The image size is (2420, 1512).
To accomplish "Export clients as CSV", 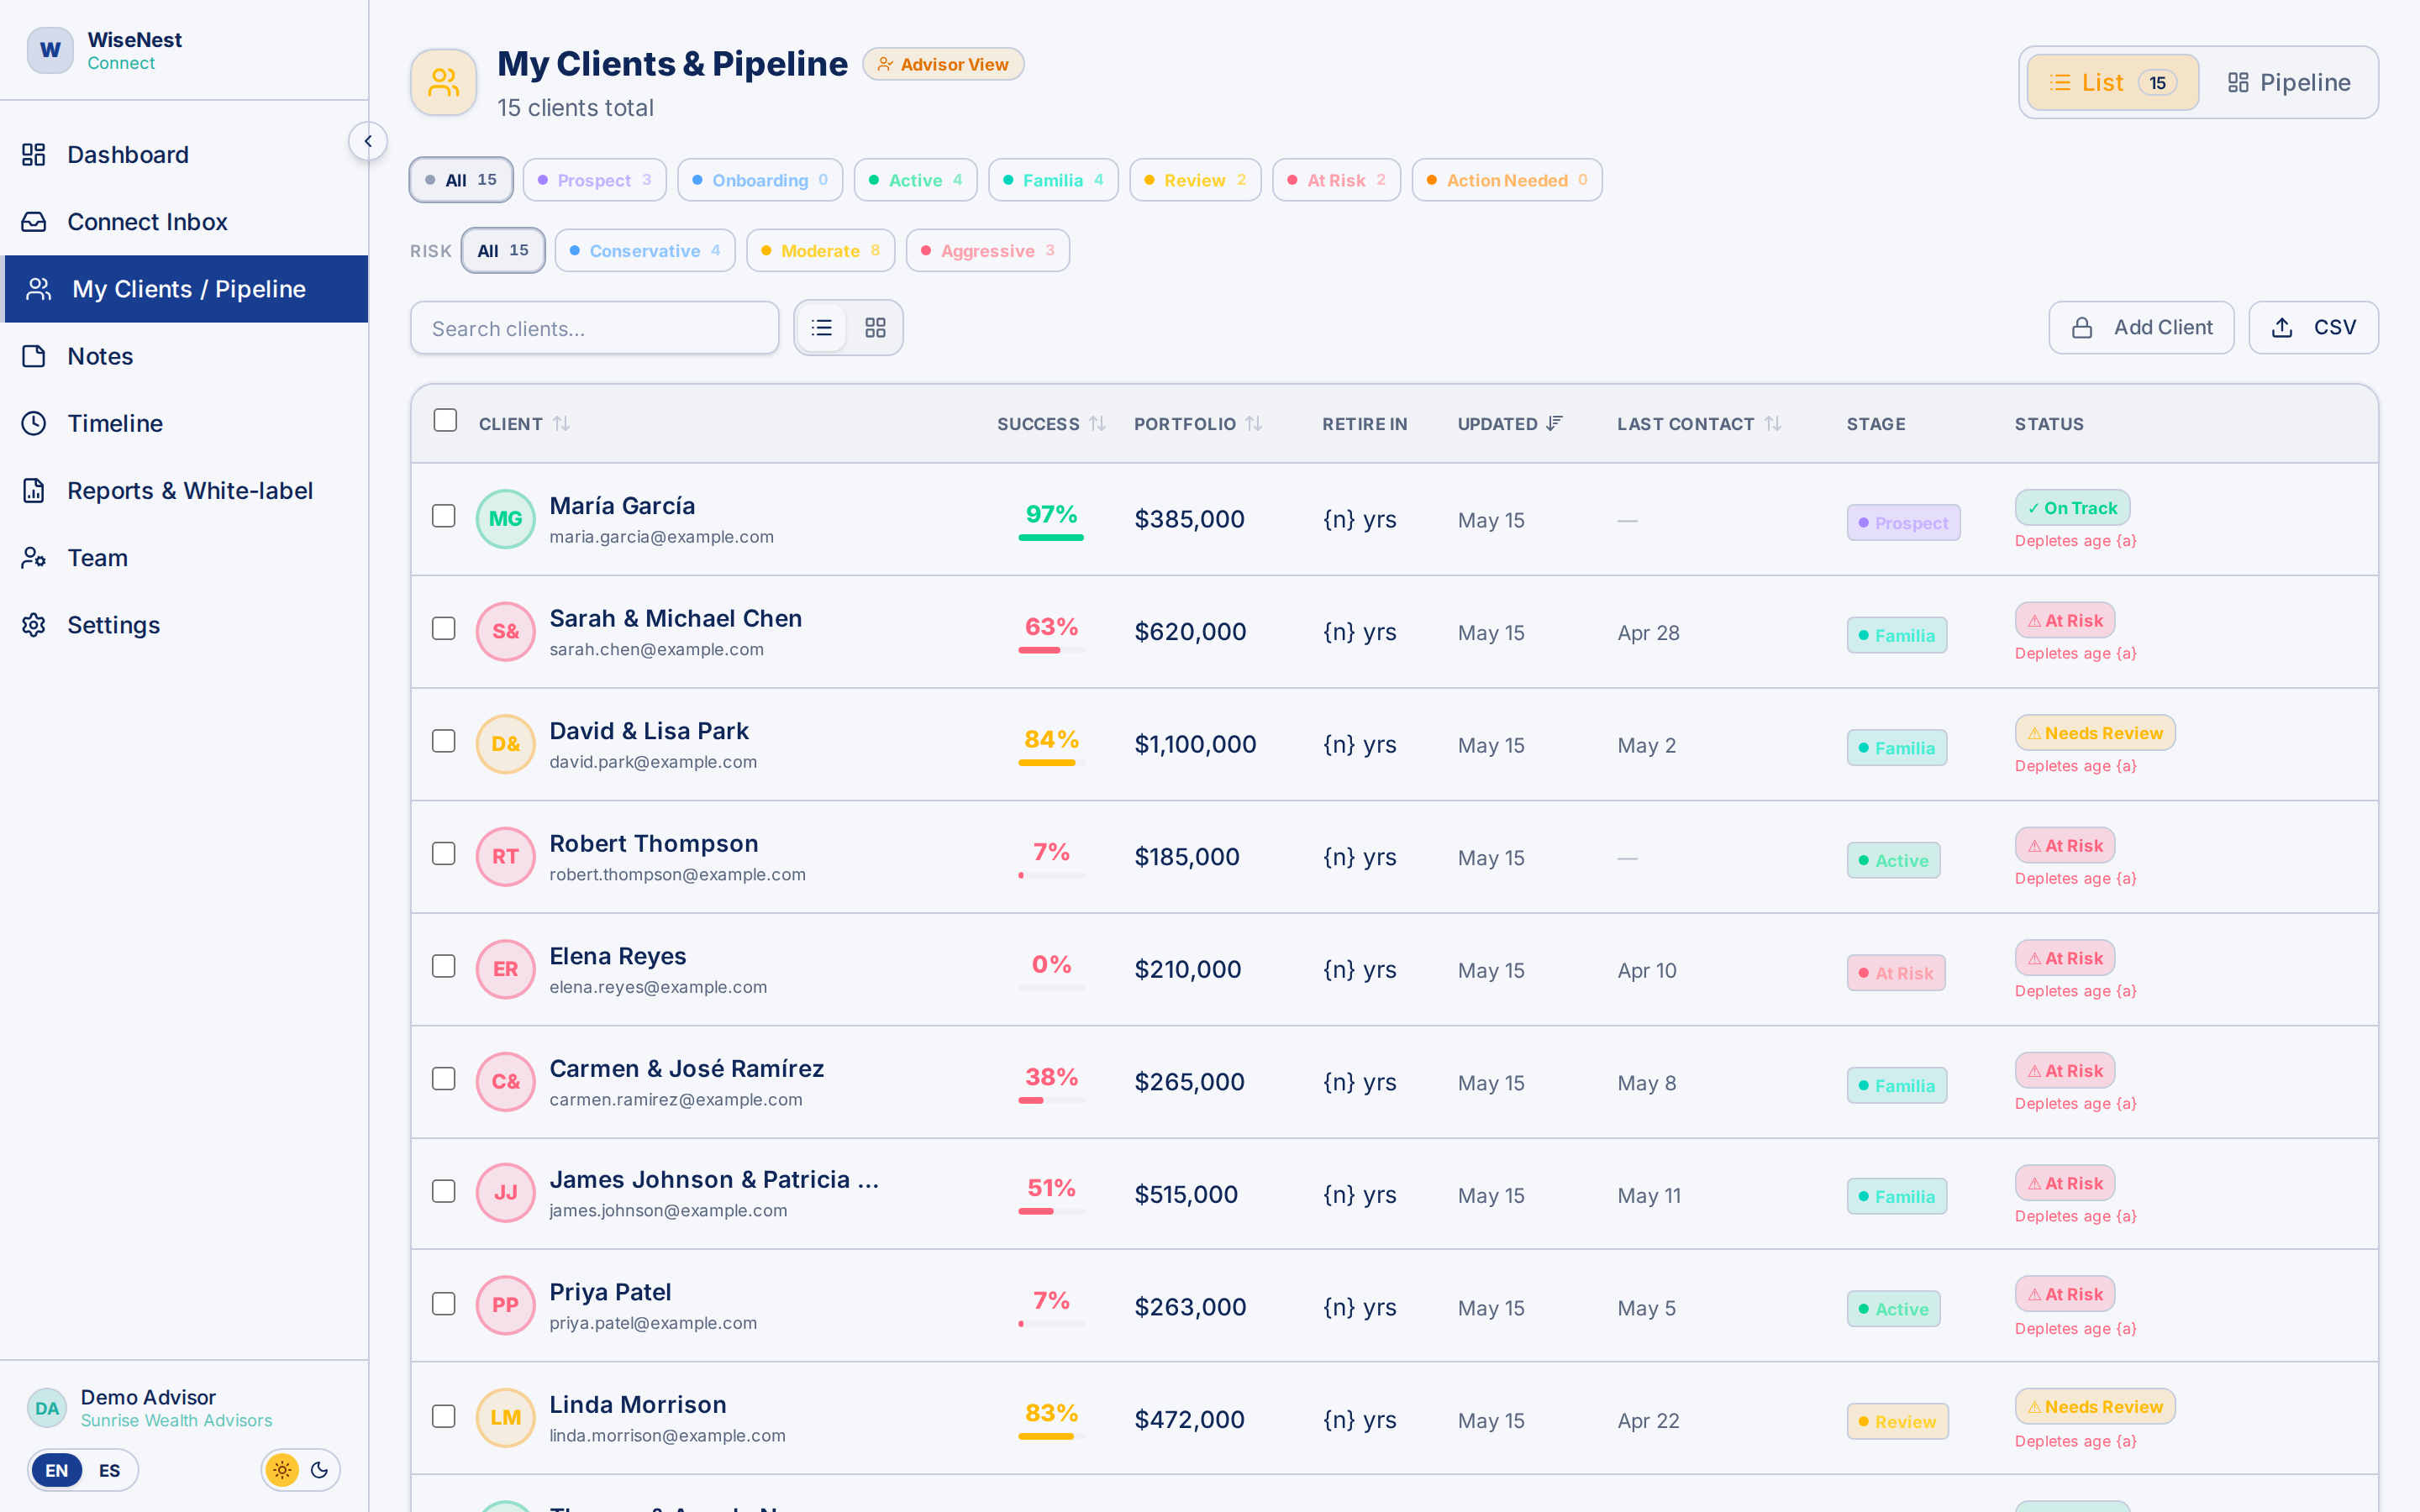I will coord(2313,328).
